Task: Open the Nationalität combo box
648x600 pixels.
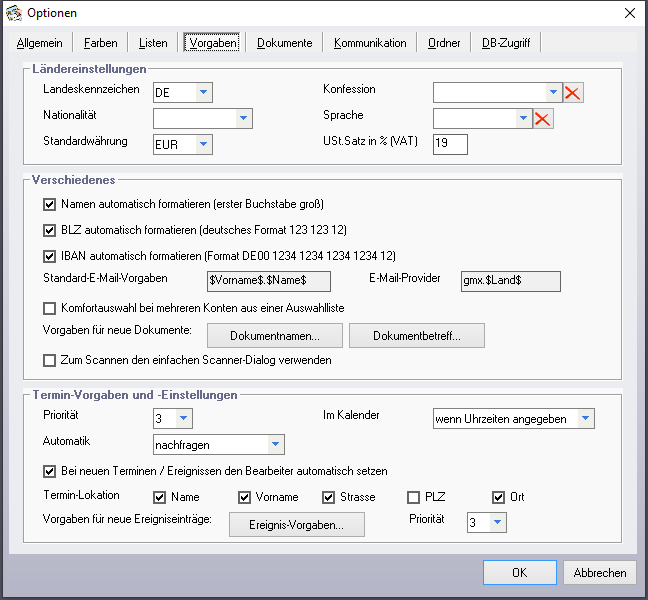Action: (243, 119)
